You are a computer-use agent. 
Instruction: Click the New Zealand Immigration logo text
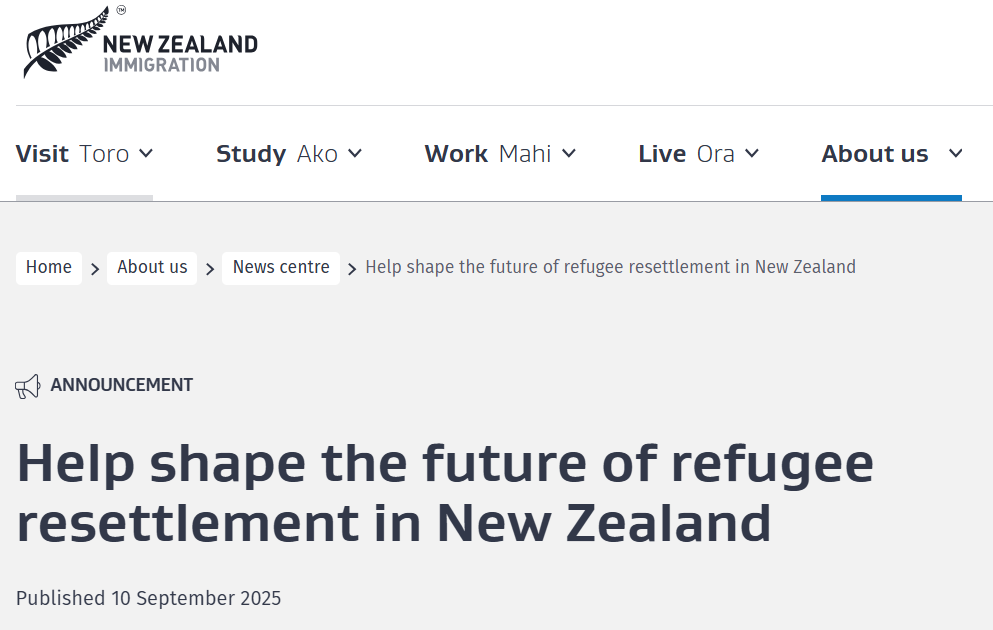coord(180,54)
